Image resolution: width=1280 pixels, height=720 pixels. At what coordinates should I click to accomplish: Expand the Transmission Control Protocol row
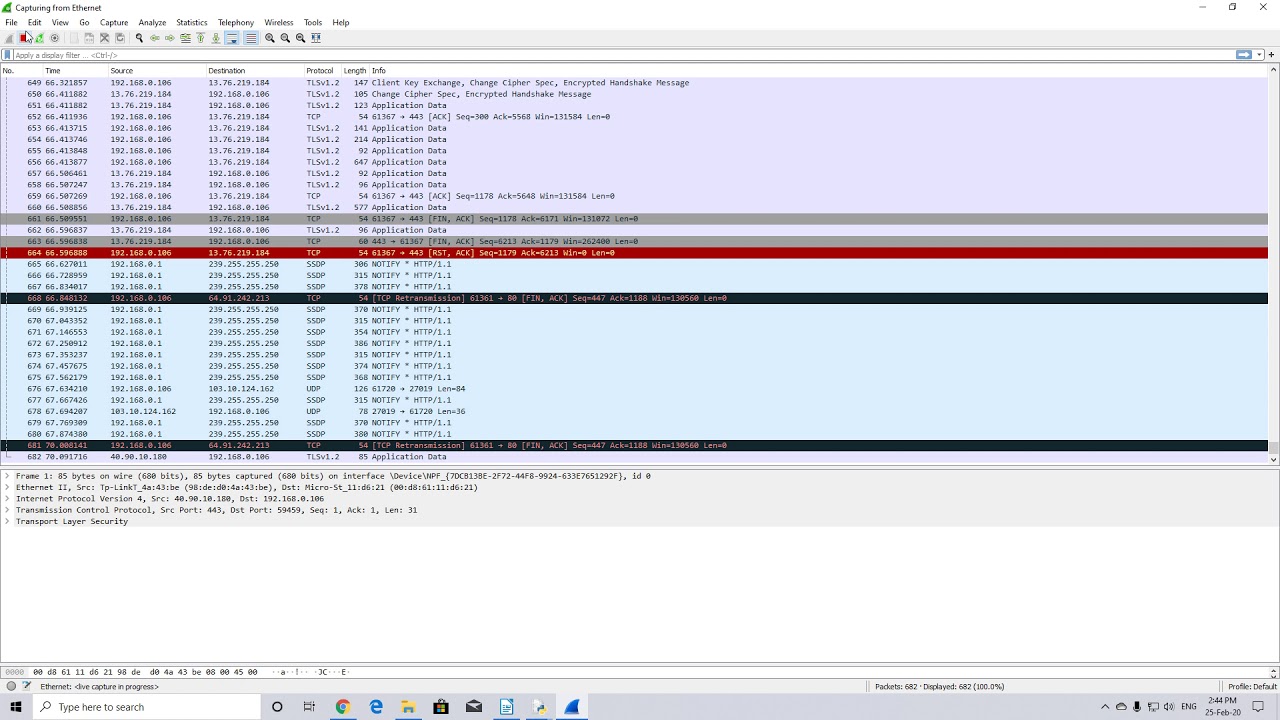(7, 510)
